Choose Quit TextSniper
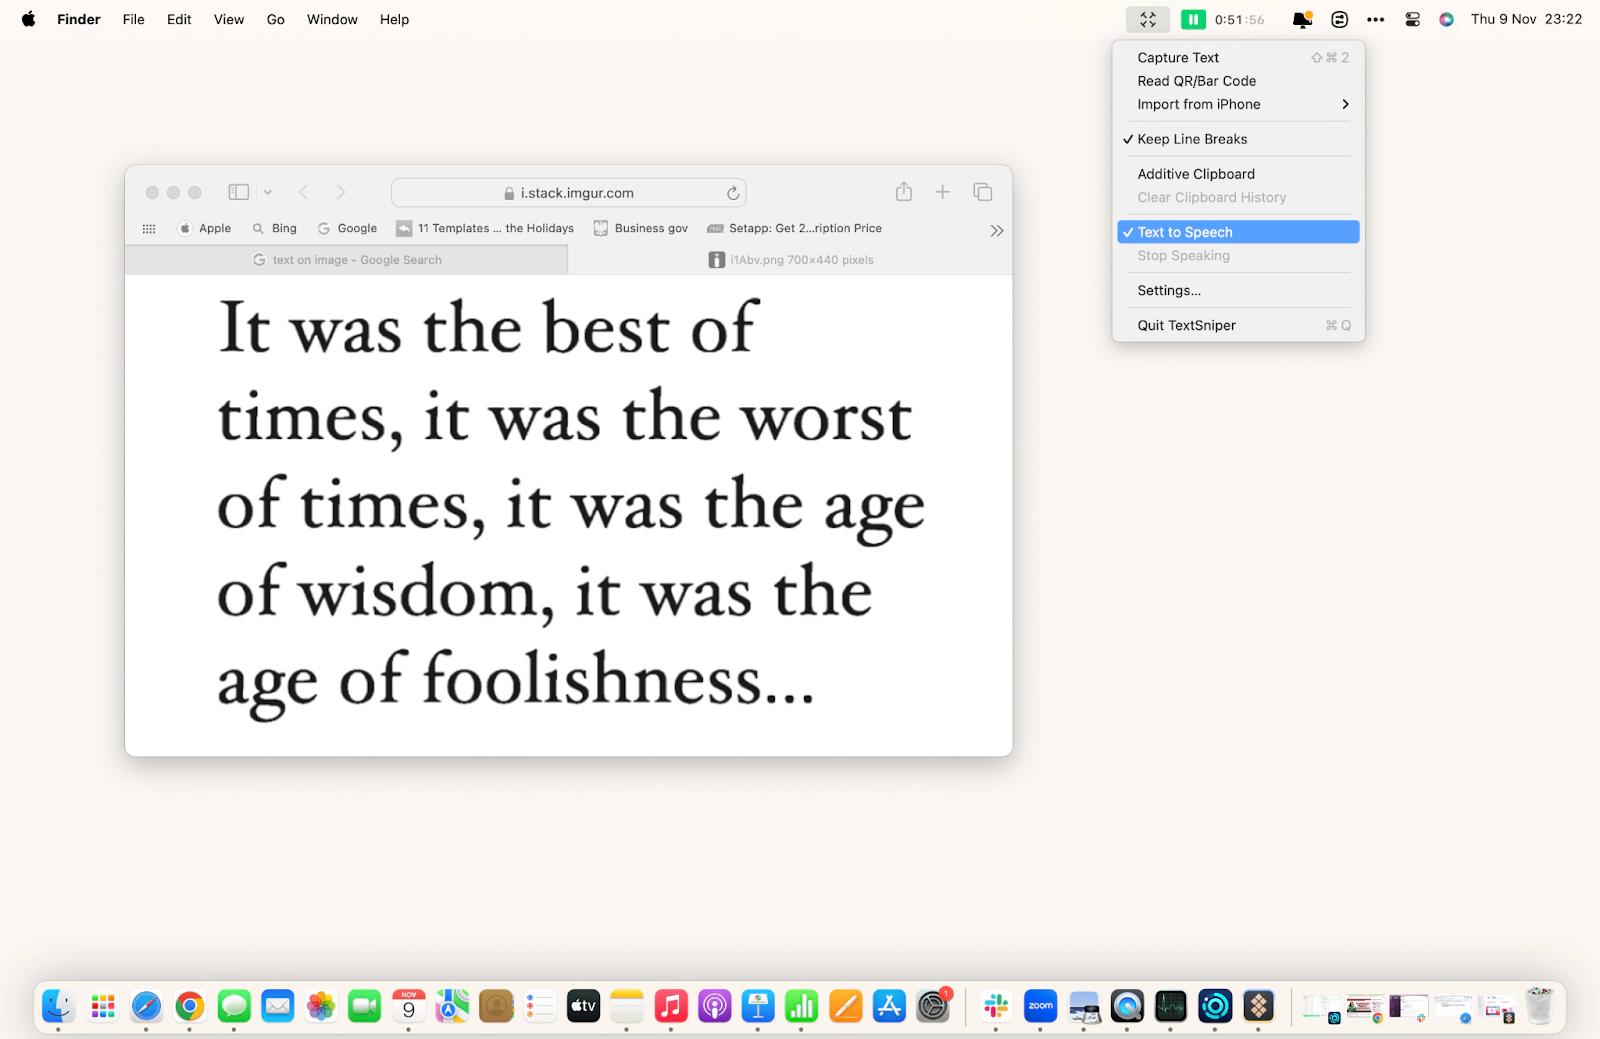The width and height of the screenshot is (1600, 1039). 1238,325
